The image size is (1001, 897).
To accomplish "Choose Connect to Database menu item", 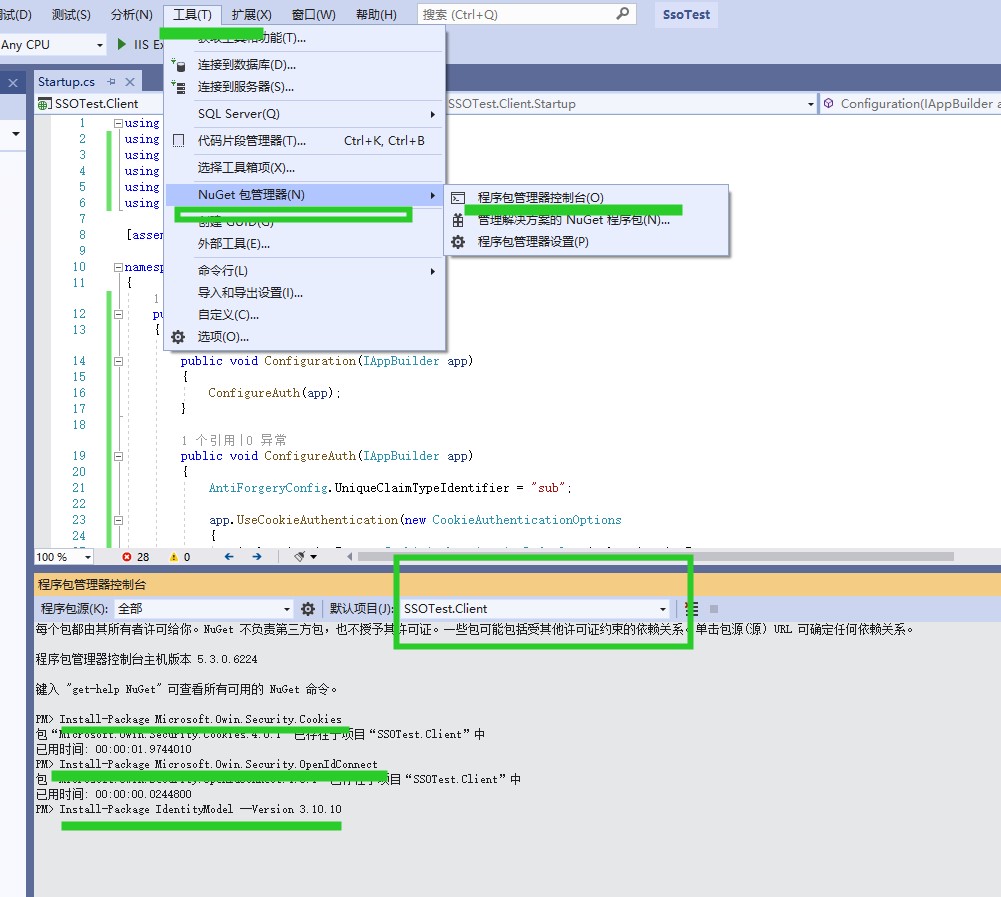I will pyautogui.click(x=246, y=65).
